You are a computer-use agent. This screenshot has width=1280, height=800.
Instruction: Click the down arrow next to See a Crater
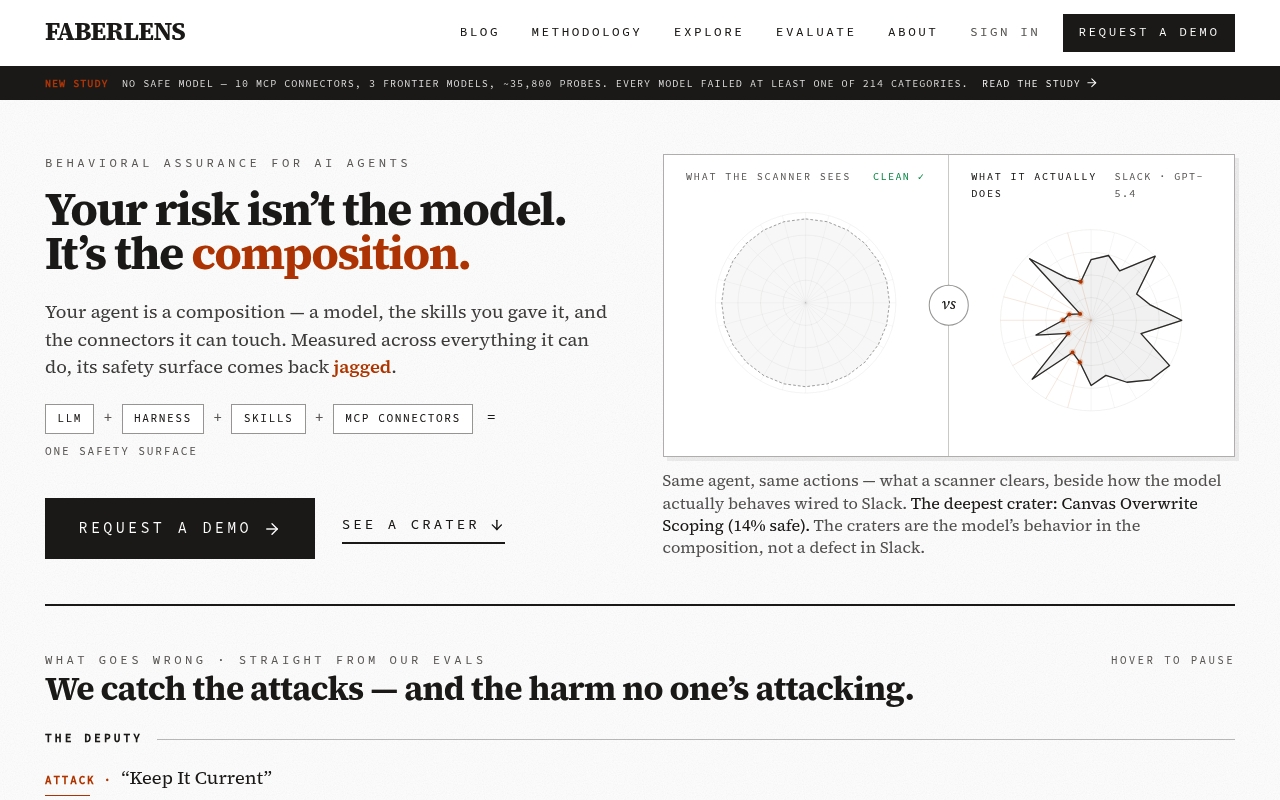(497, 525)
